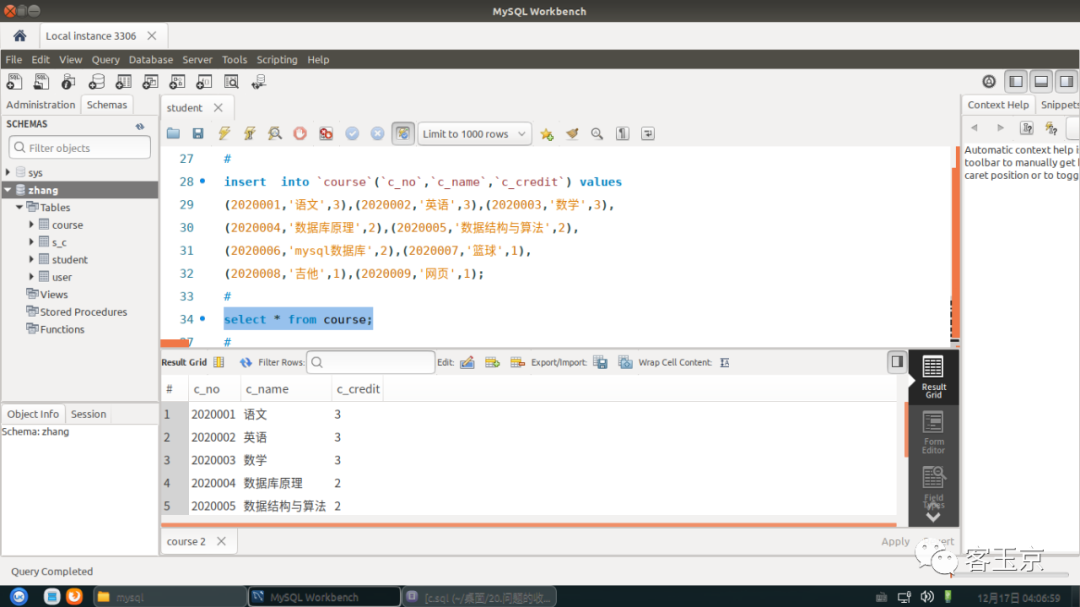The height and width of the screenshot is (607, 1080).
Task: Open the Query menu
Action: click(x=105, y=60)
